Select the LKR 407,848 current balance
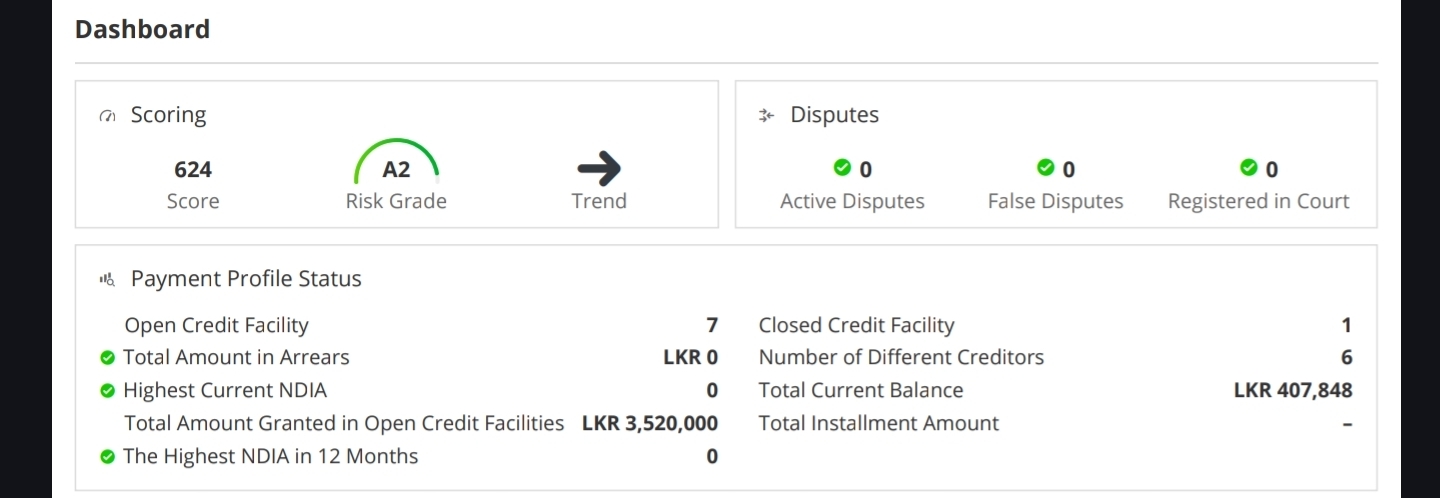1440x498 pixels. pyautogui.click(x=1293, y=390)
